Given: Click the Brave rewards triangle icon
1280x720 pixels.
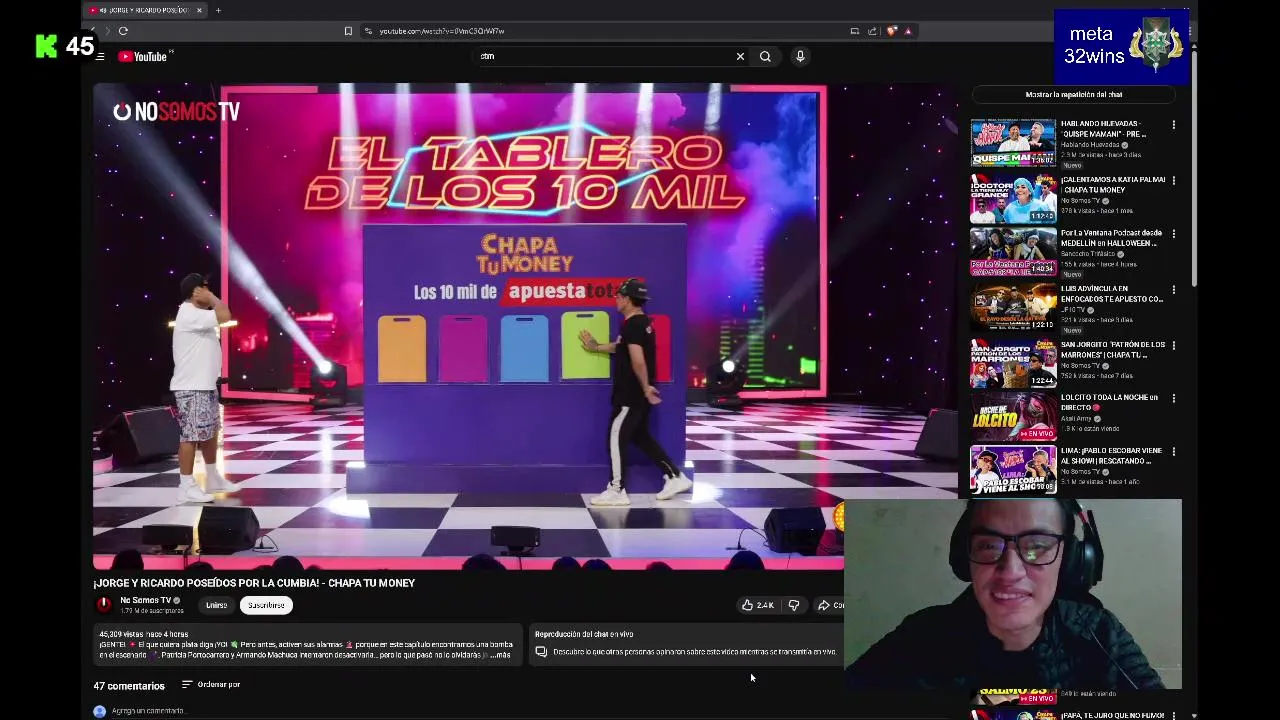Looking at the screenshot, I should (908, 31).
